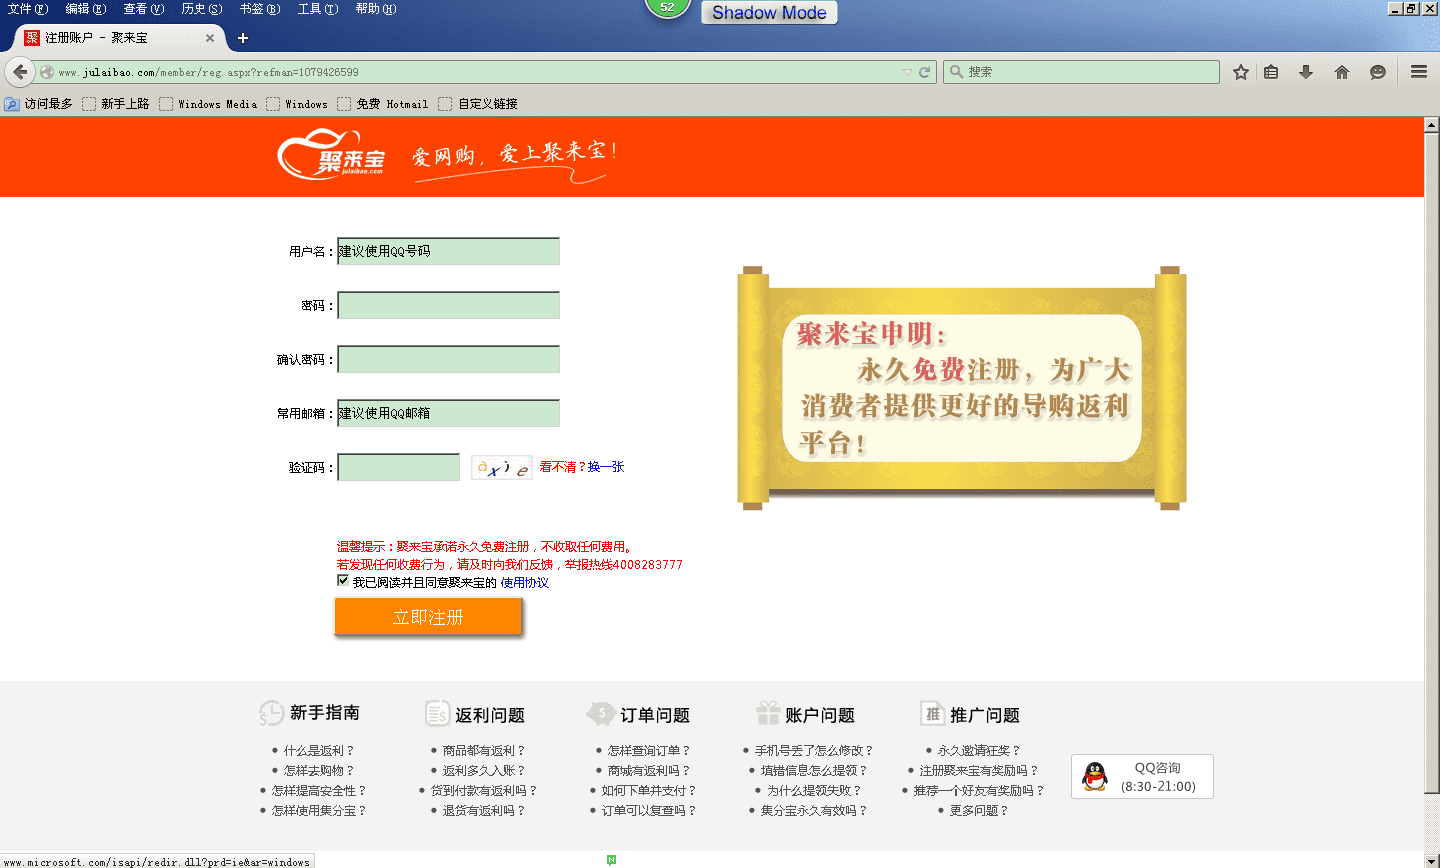Image resolution: width=1440 pixels, height=868 pixels.
Task: Open the 帮助 menu
Action: click(376, 9)
